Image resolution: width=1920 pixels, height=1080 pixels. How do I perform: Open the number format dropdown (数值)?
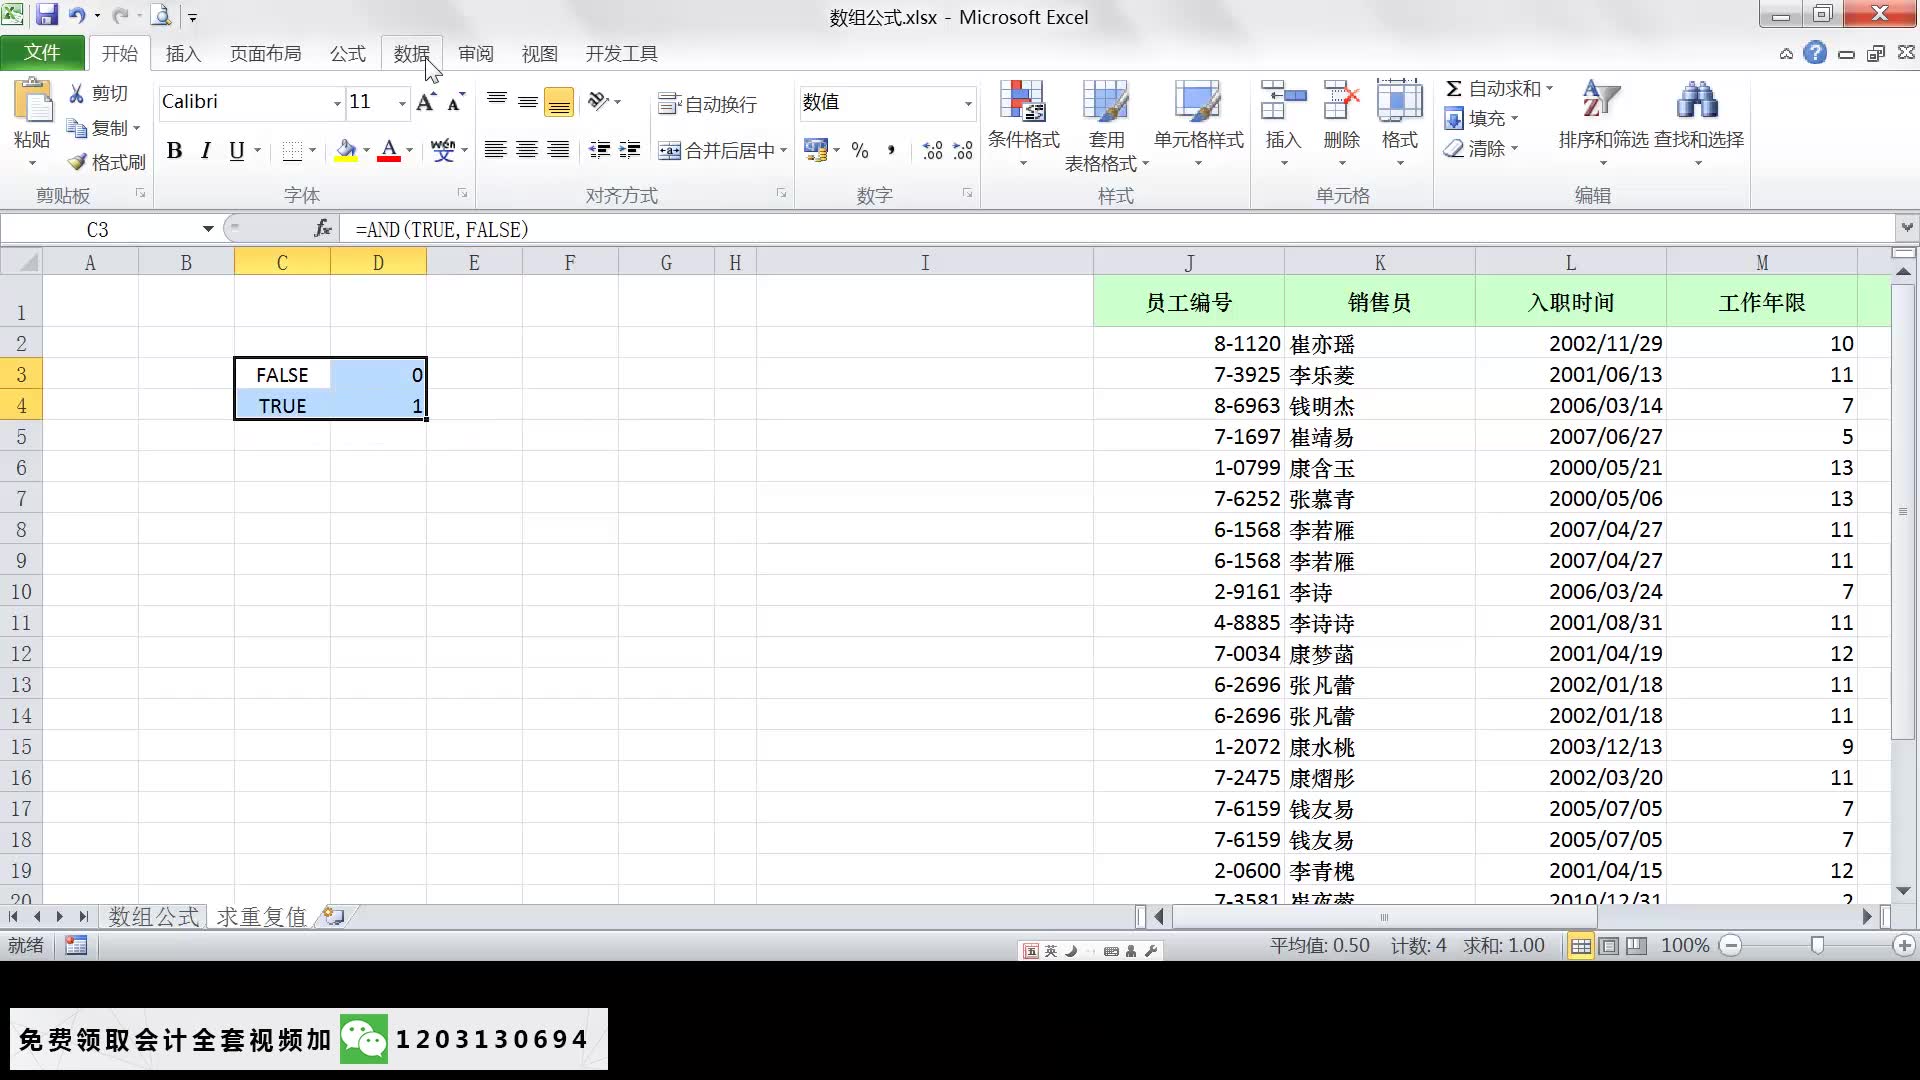click(x=967, y=103)
